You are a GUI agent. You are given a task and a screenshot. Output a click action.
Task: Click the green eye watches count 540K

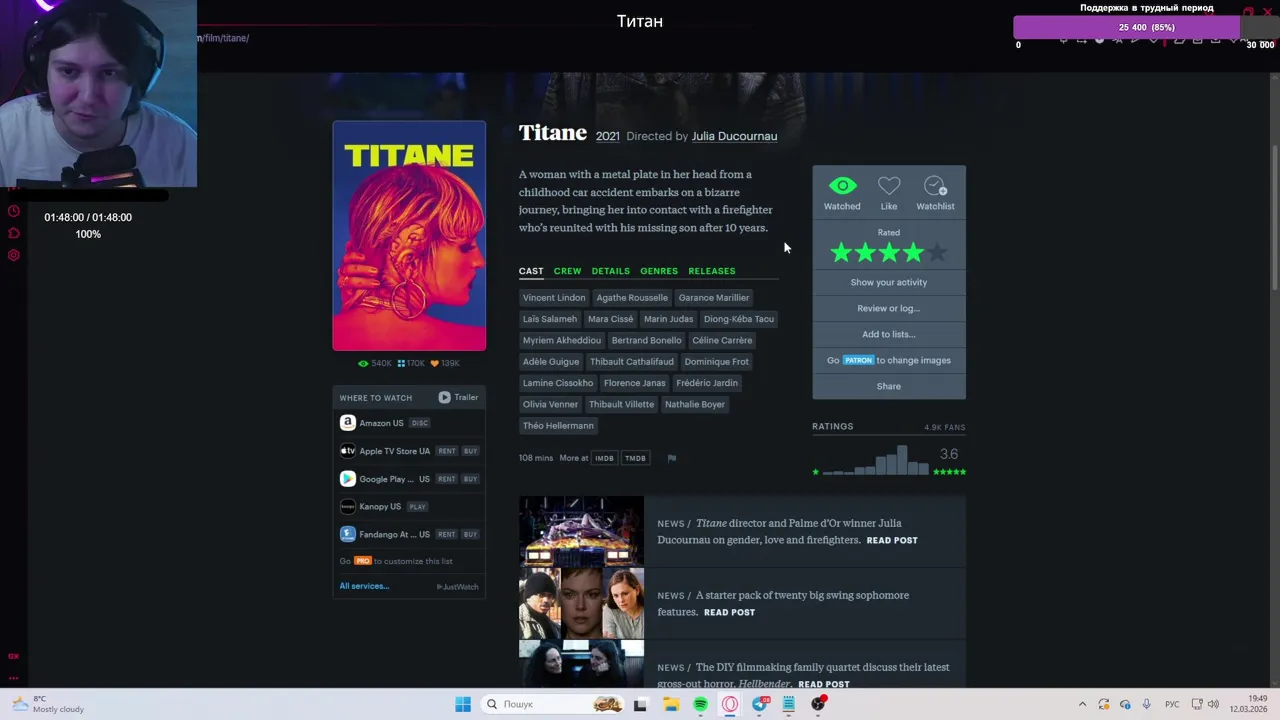click(375, 363)
